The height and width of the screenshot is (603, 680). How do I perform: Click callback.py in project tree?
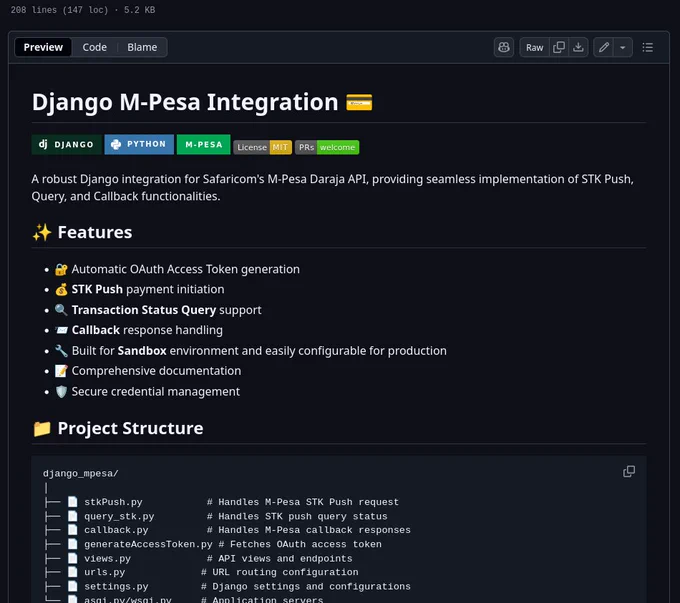point(116,530)
